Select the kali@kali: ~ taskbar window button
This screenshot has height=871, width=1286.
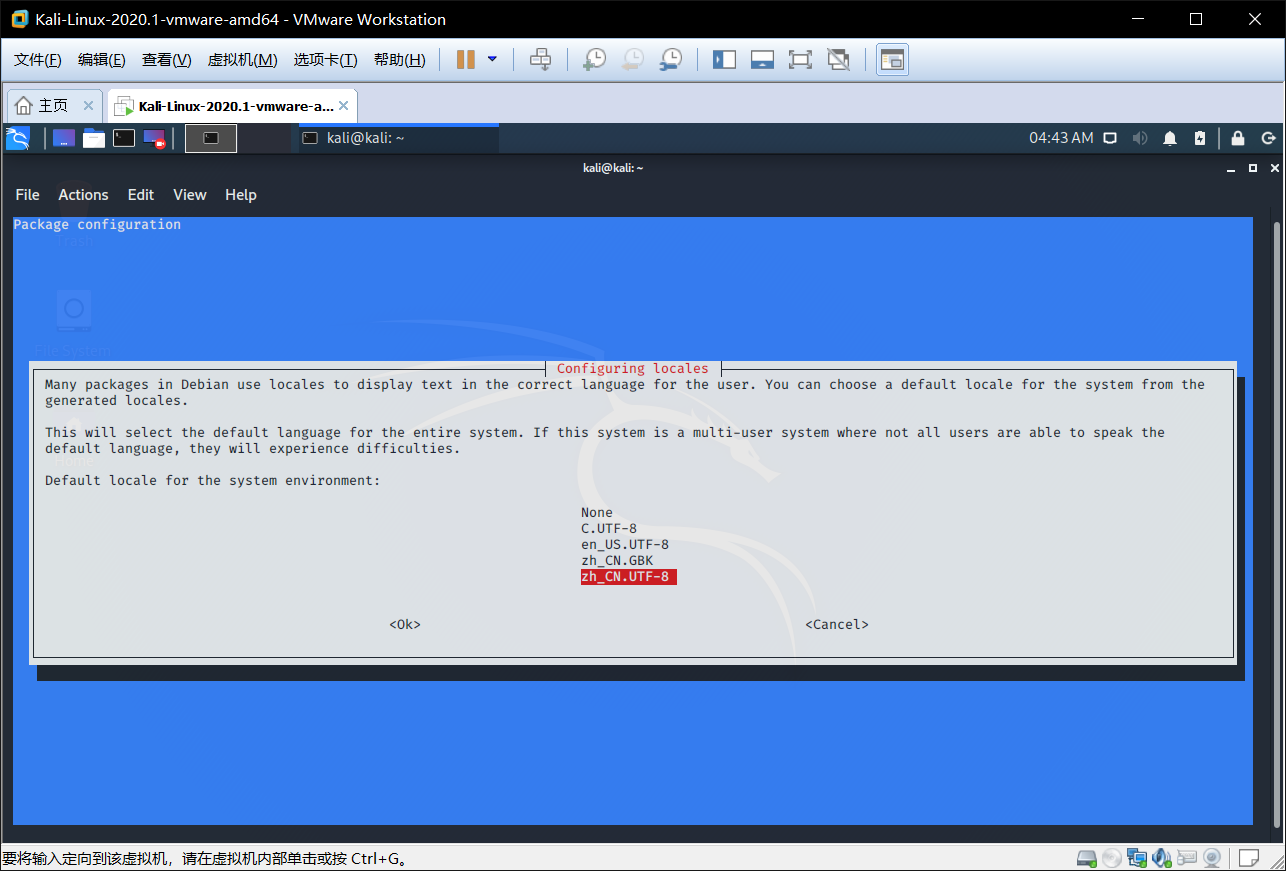tap(398, 138)
